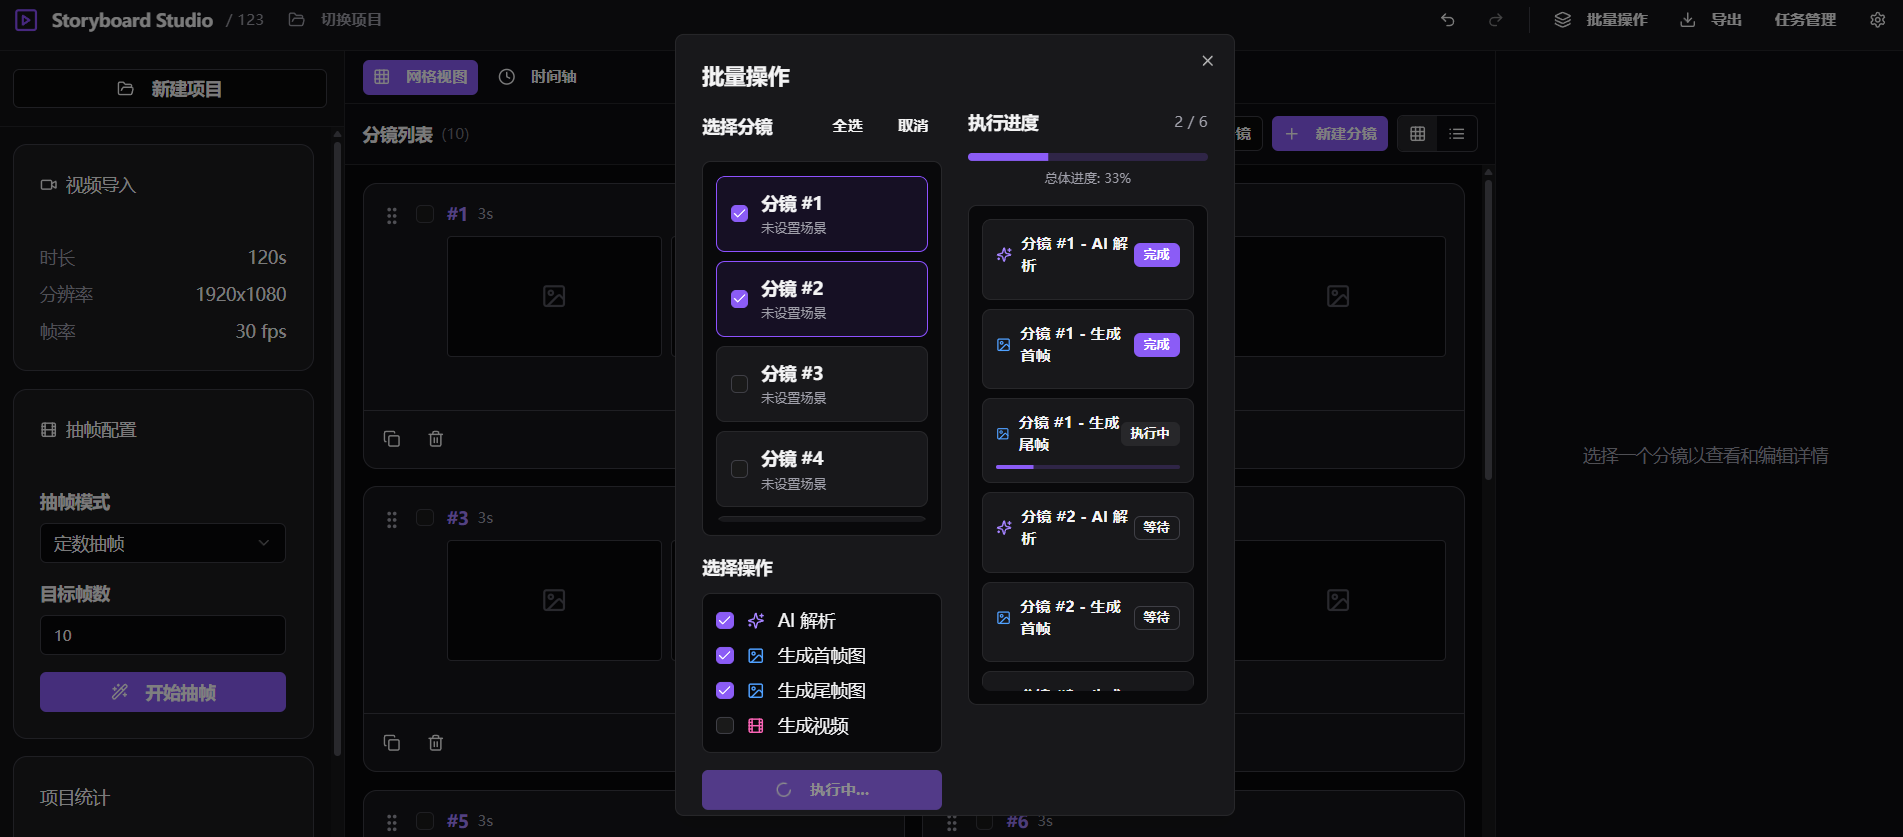Viewport: 1903px width, 837px height.
Task: Click the 总体进度: 33% text
Action: (x=1088, y=179)
